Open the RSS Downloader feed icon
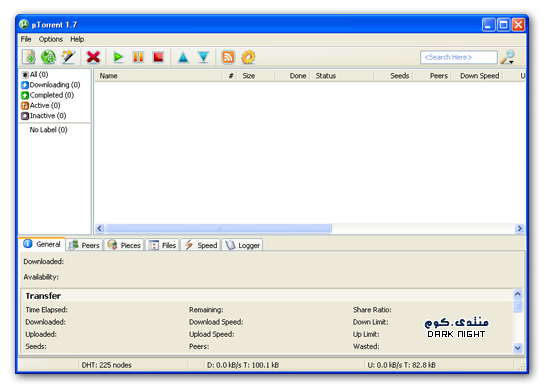The height and width of the screenshot is (389, 545). click(x=228, y=57)
